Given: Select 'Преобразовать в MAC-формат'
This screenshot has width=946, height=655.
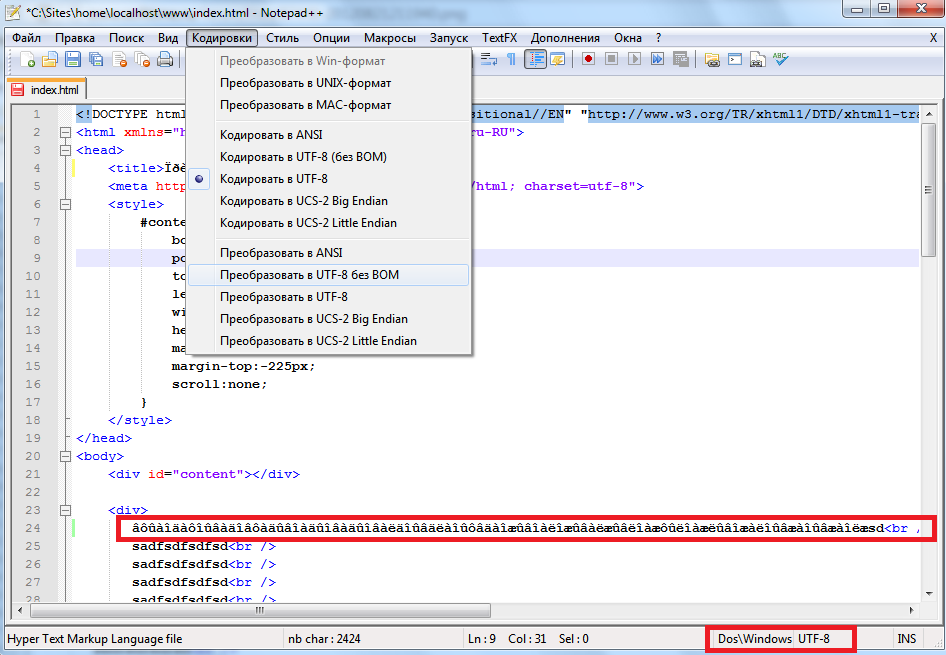Looking at the screenshot, I should tap(328, 105).
